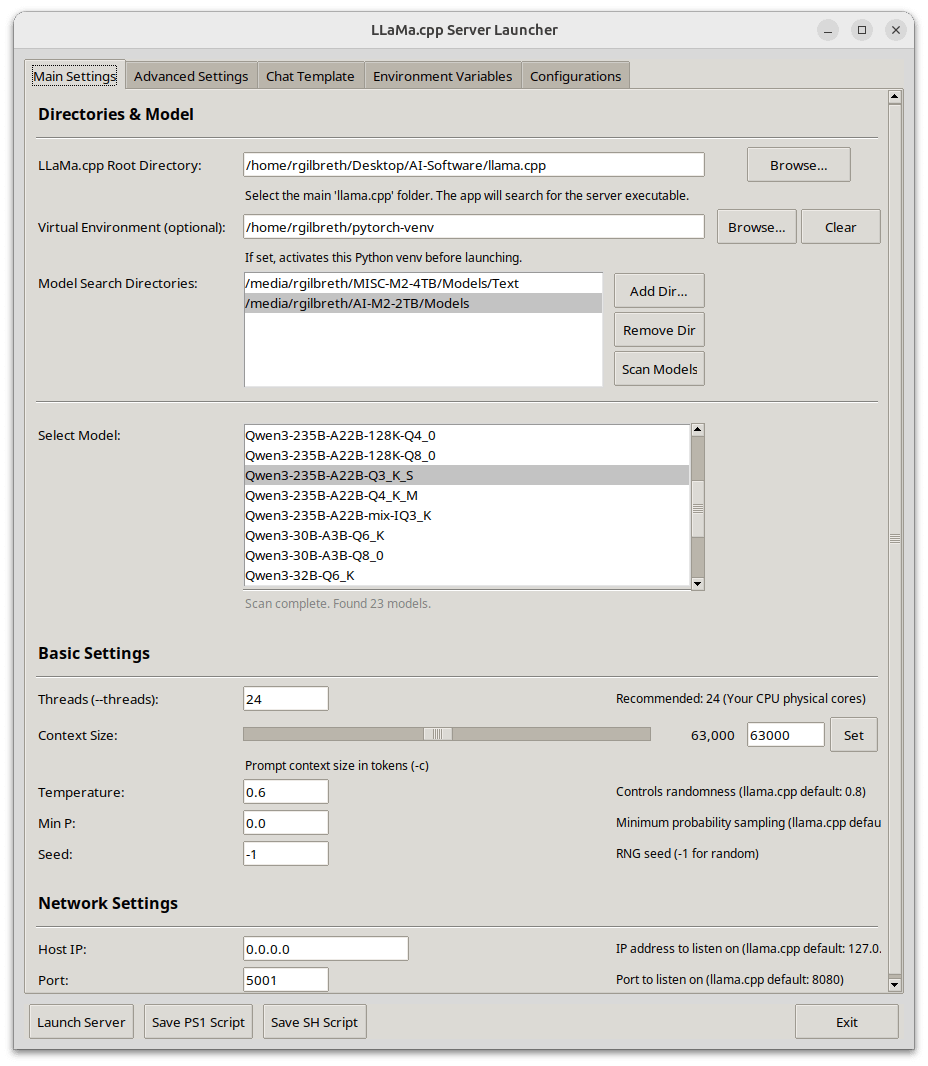
Task: Open the Environment Variables tab
Action: tap(443, 75)
